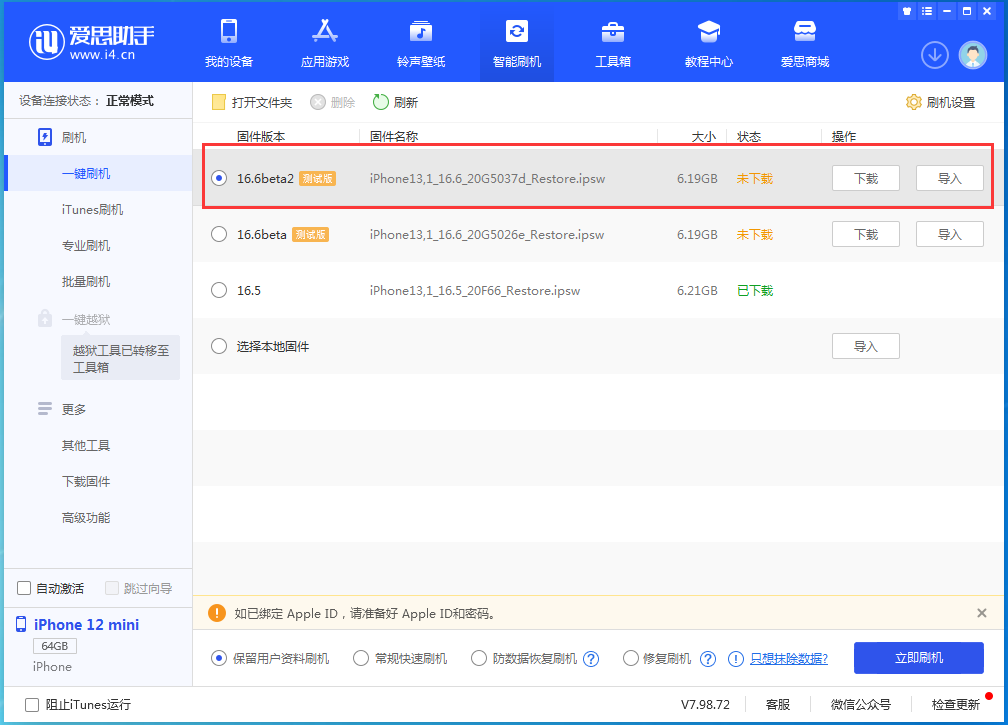Select iTunes刷机 in the sidebar

(x=92, y=209)
